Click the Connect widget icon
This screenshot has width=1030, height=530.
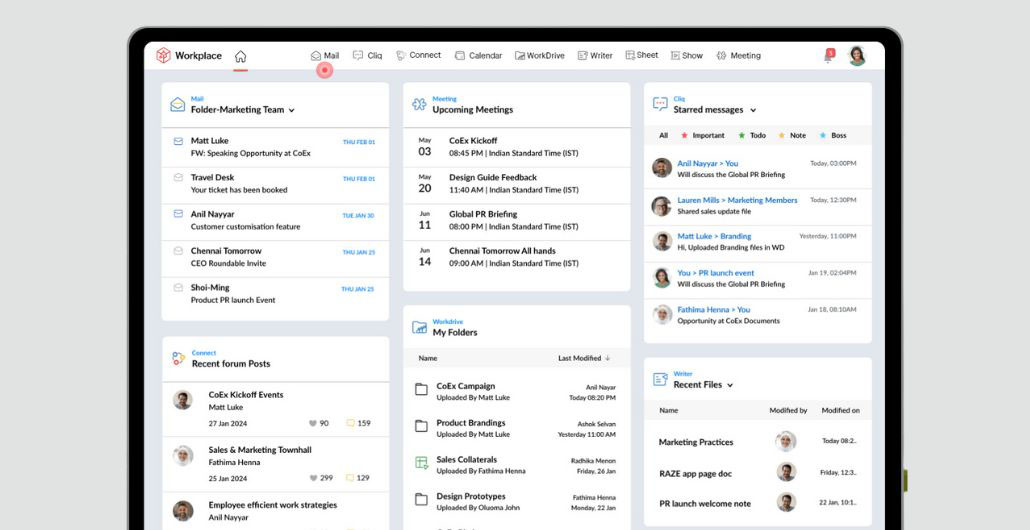[x=179, y=358]
